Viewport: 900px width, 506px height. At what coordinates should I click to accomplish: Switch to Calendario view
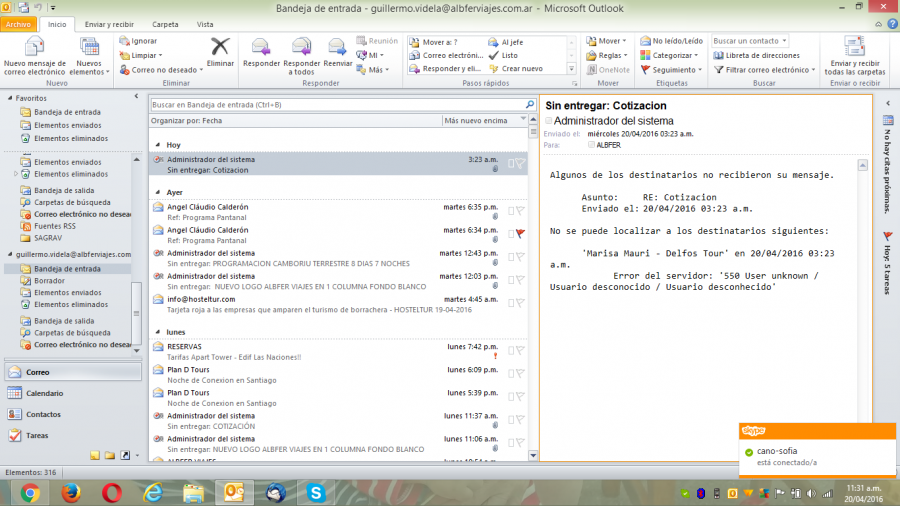pyautogui.click(x=73, y=393)
